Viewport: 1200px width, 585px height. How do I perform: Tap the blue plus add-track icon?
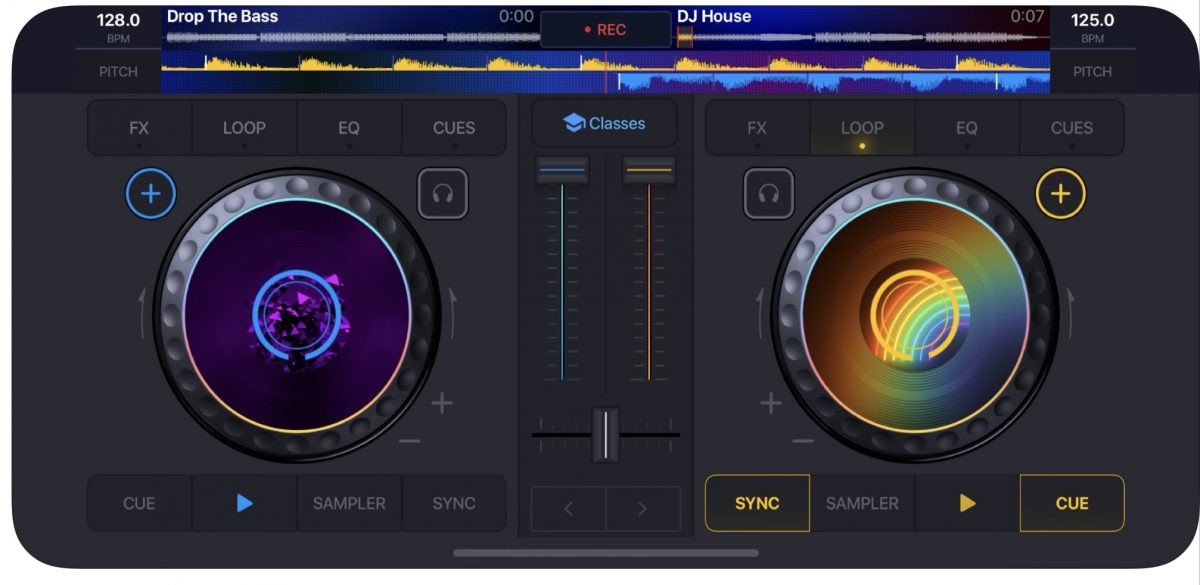pyautogui.click(x=151, y=194)
